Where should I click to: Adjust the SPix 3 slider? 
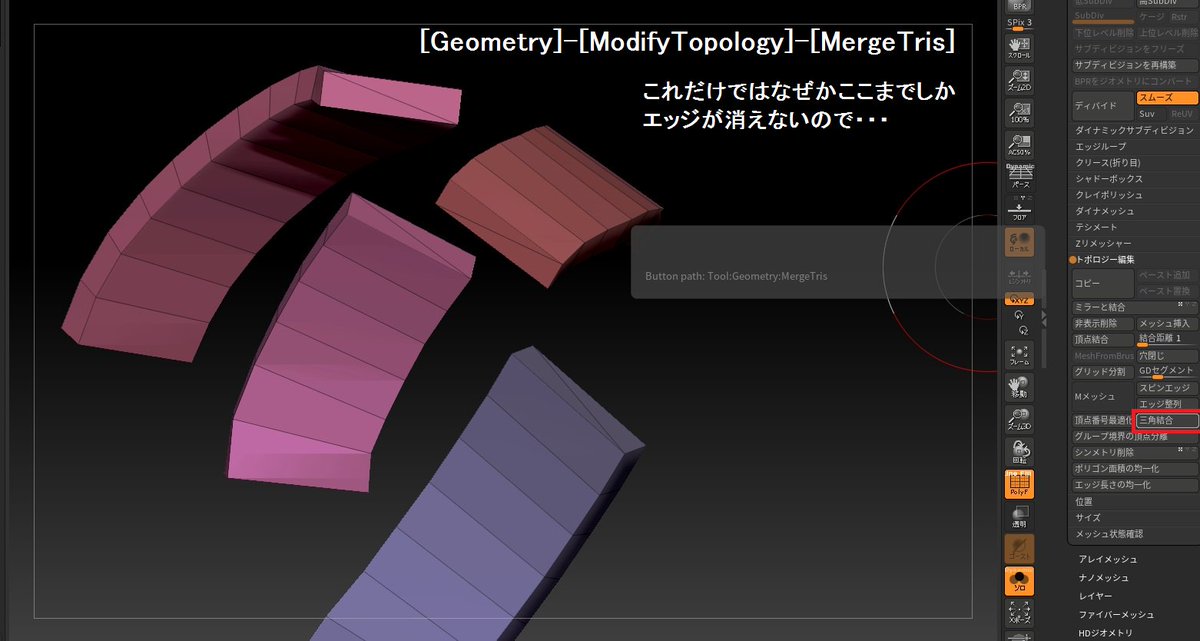1020,23
